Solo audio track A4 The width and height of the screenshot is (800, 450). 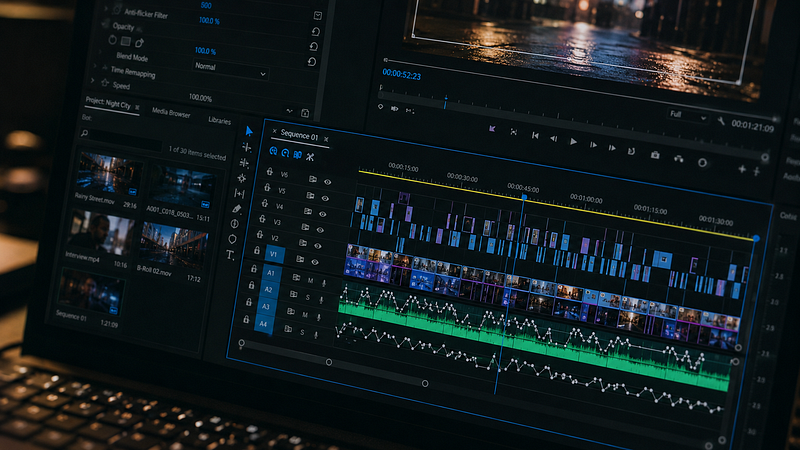302,332
